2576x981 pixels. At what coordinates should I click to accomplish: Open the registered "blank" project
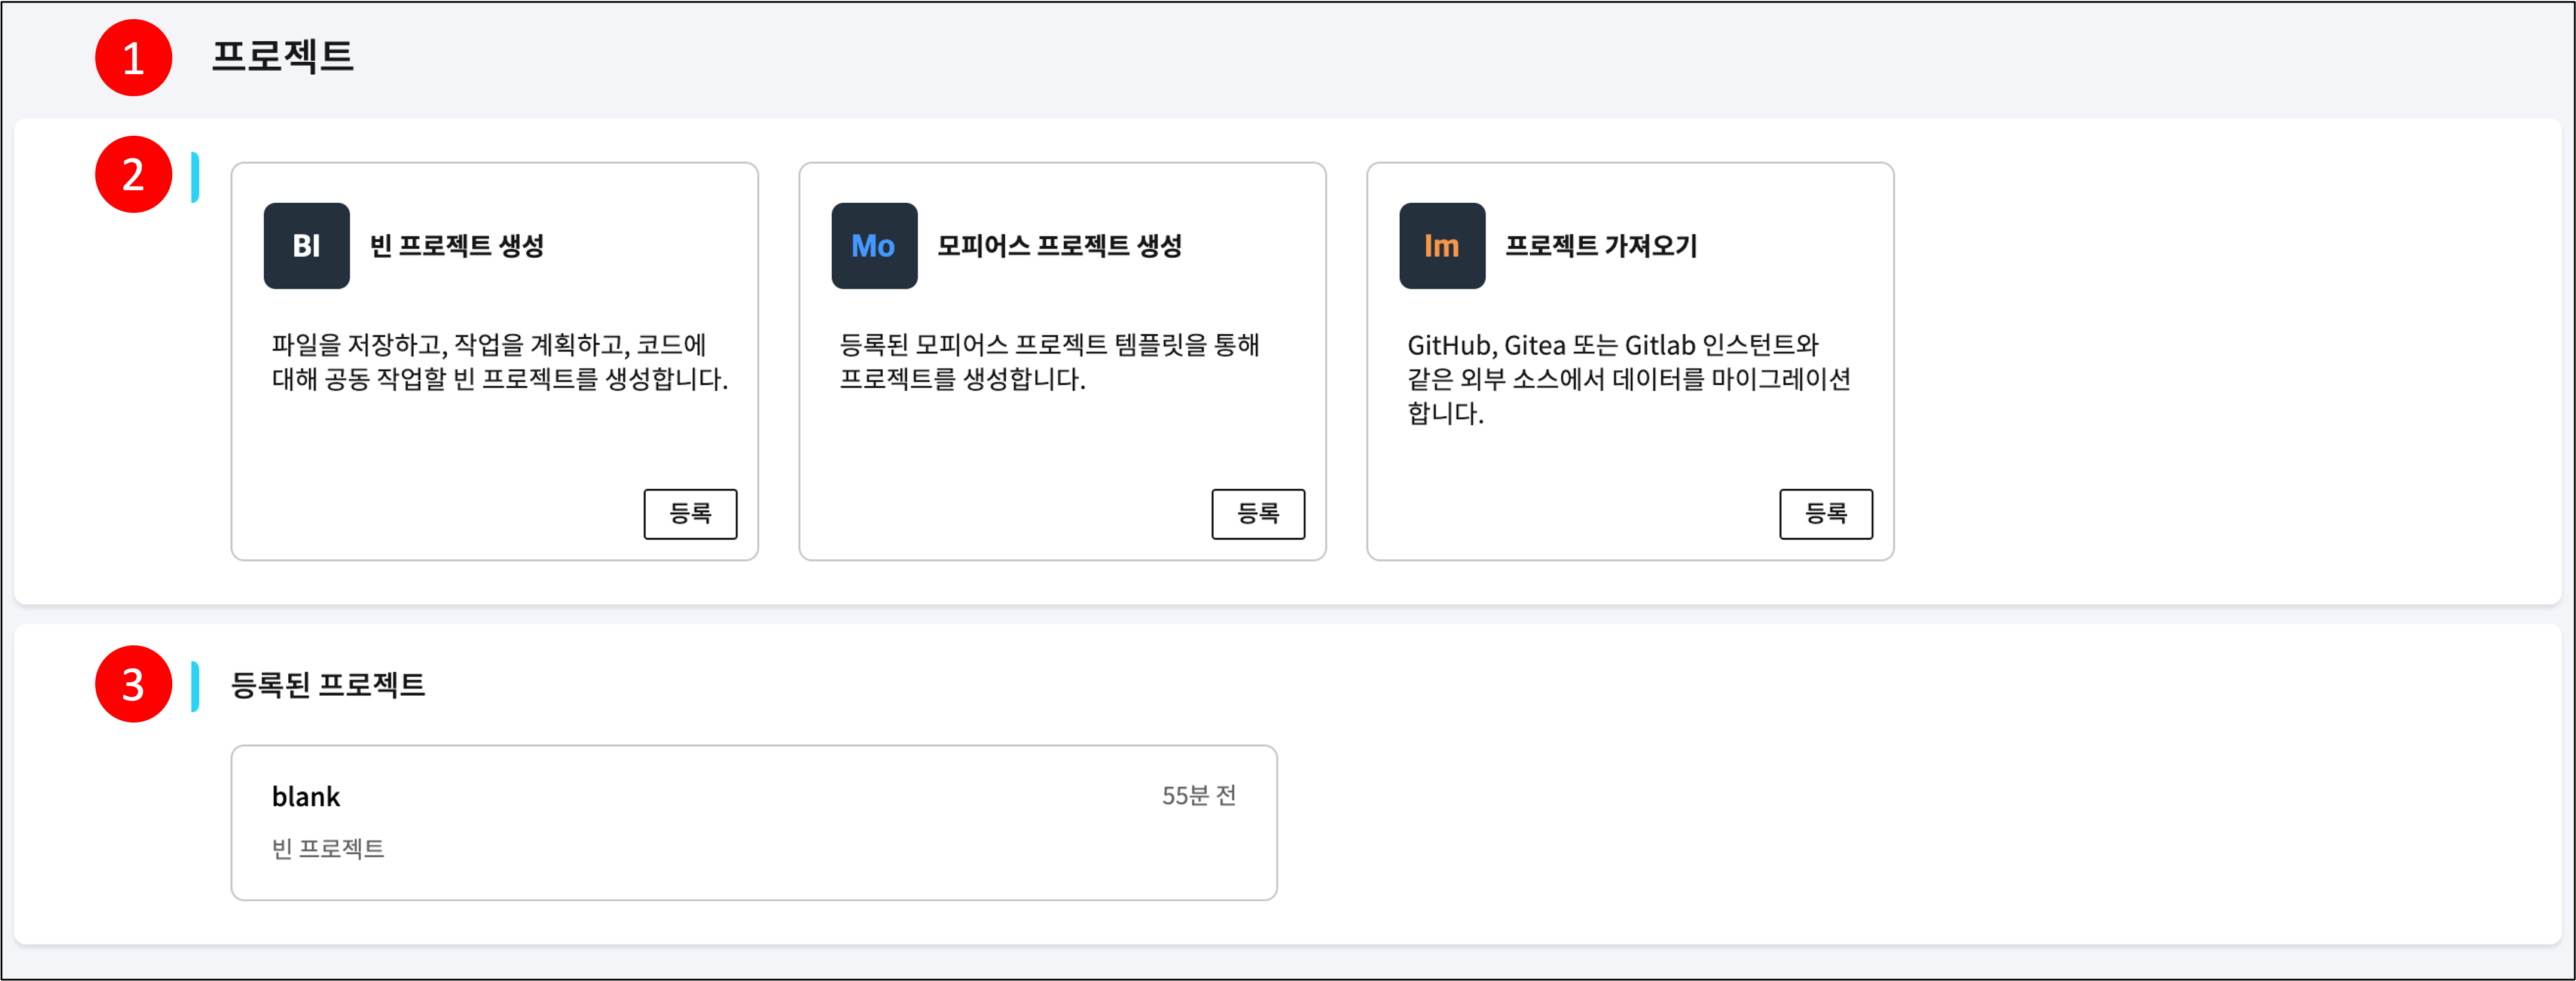(x=306, y=797)
